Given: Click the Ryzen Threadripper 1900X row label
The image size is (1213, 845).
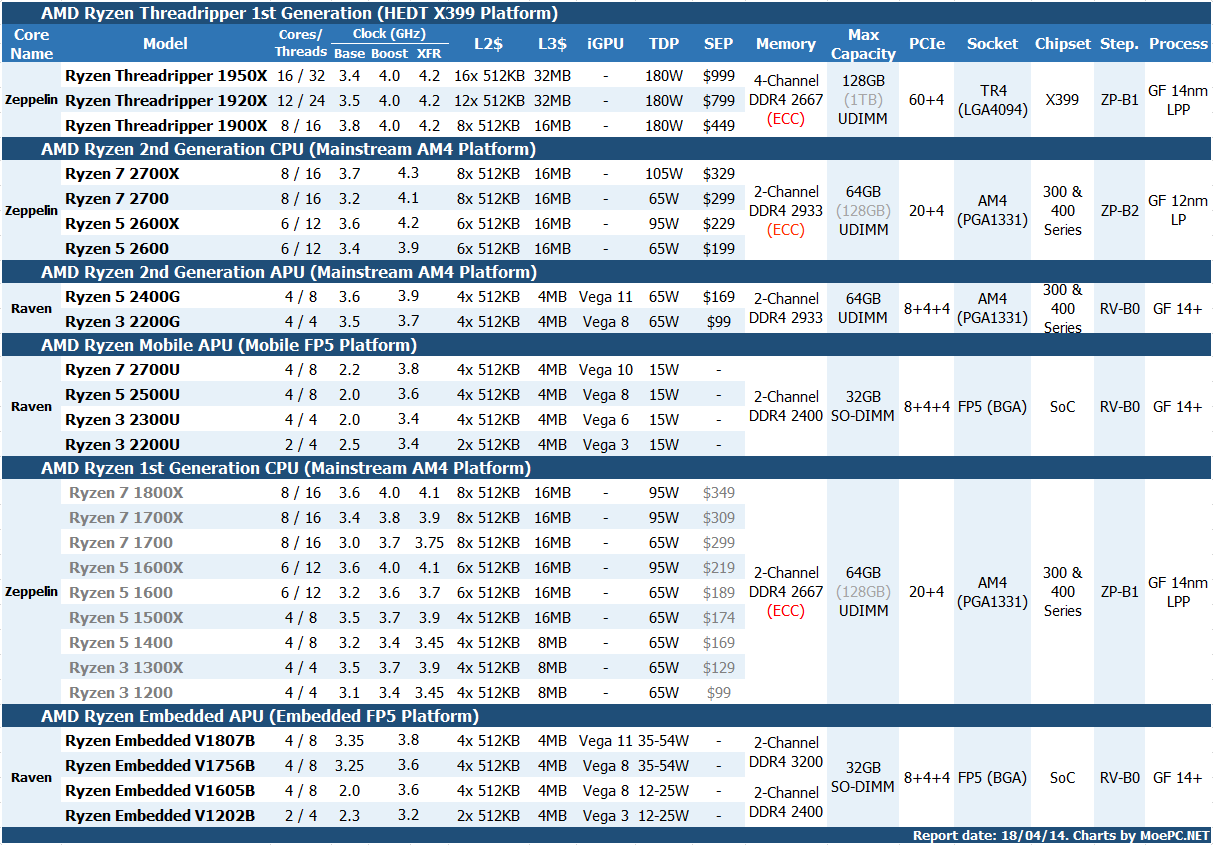Looking at the screenshot, I should (166, 126).
